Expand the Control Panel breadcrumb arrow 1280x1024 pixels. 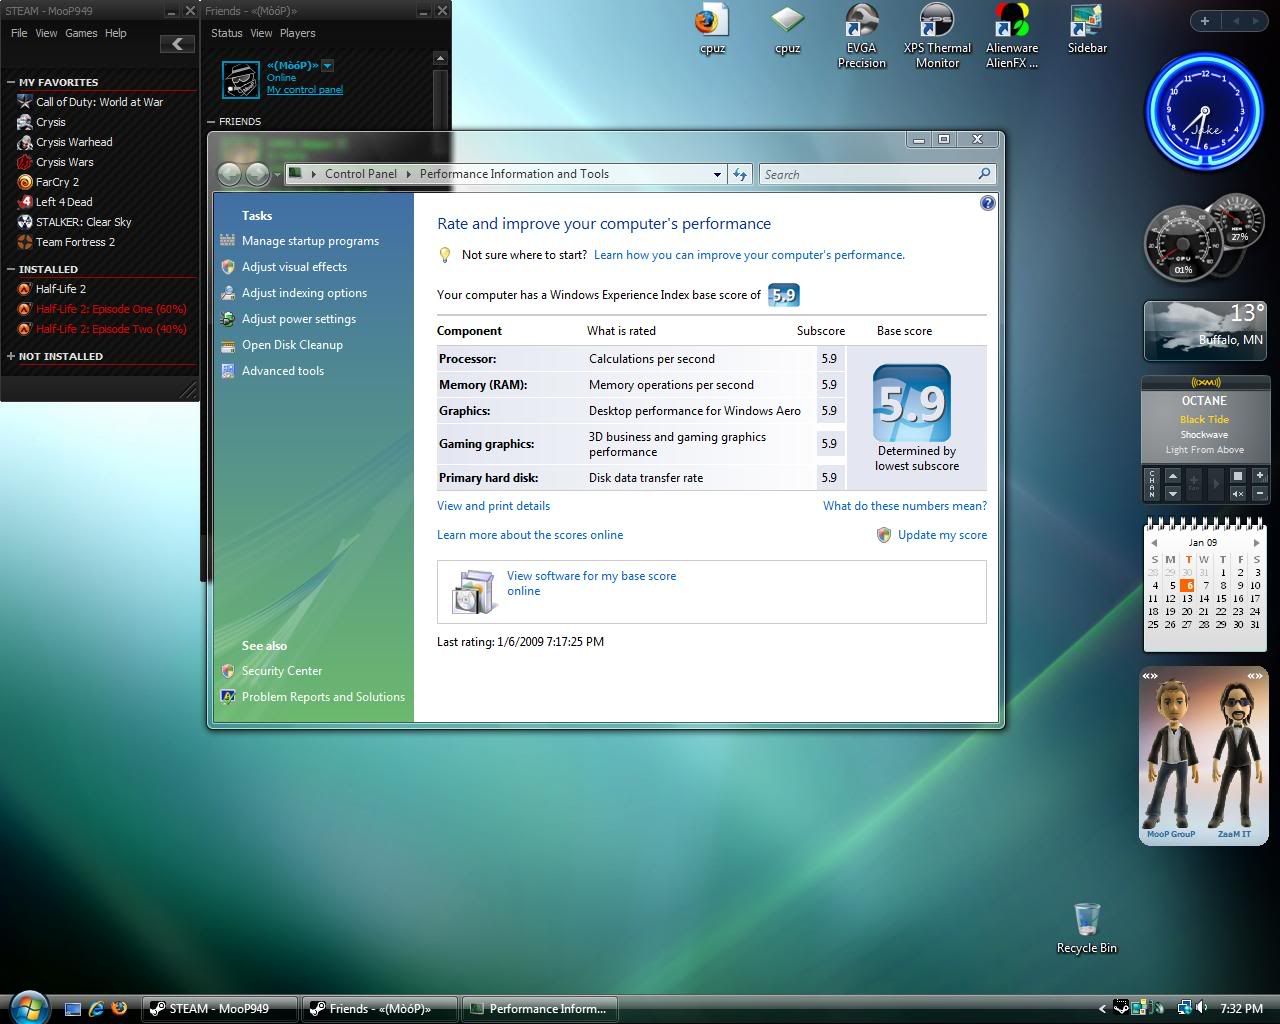(x=408, y=174)
